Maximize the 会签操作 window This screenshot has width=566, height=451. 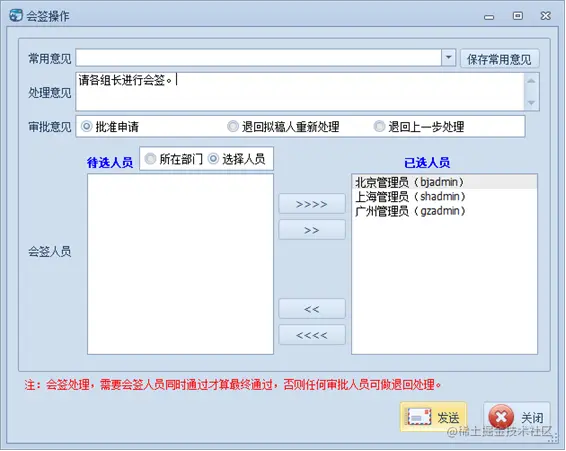tap(518, 16)
